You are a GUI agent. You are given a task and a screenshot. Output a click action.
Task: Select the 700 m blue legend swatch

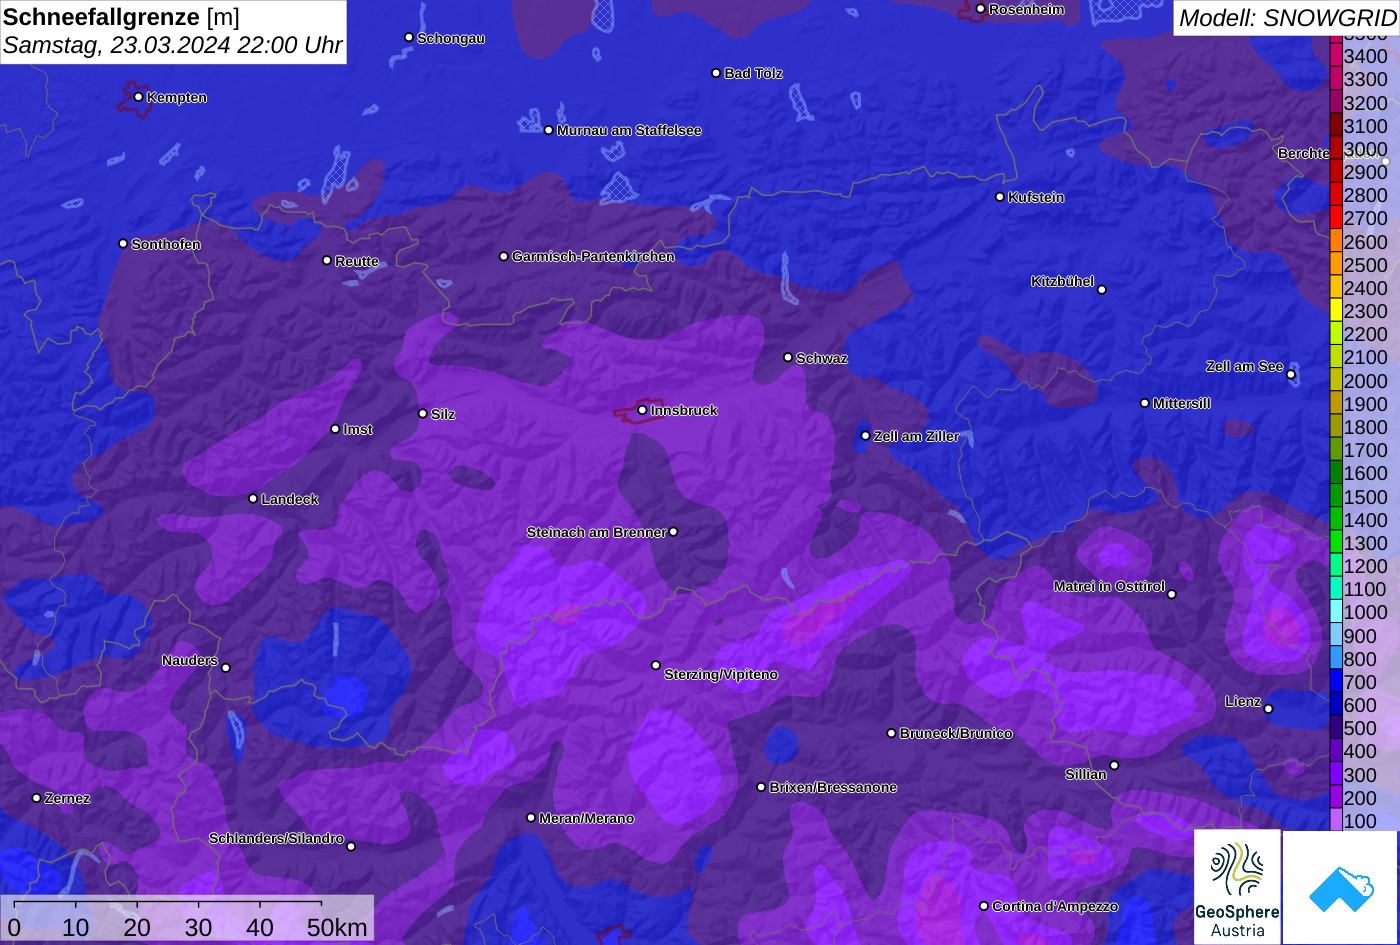pyautogui.click(x=1336, y=681)
